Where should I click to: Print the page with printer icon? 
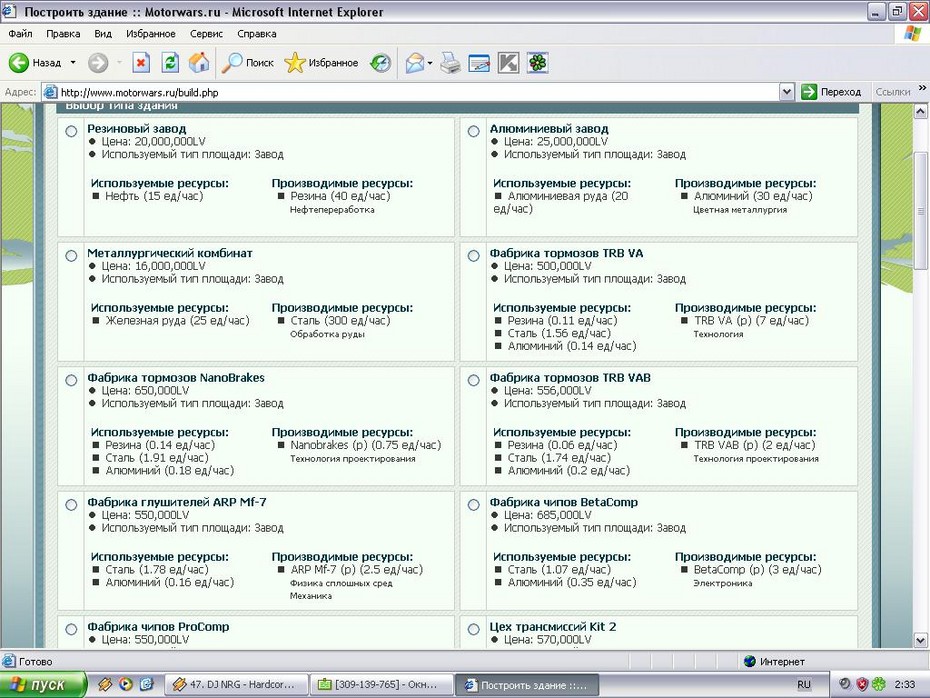450,62
